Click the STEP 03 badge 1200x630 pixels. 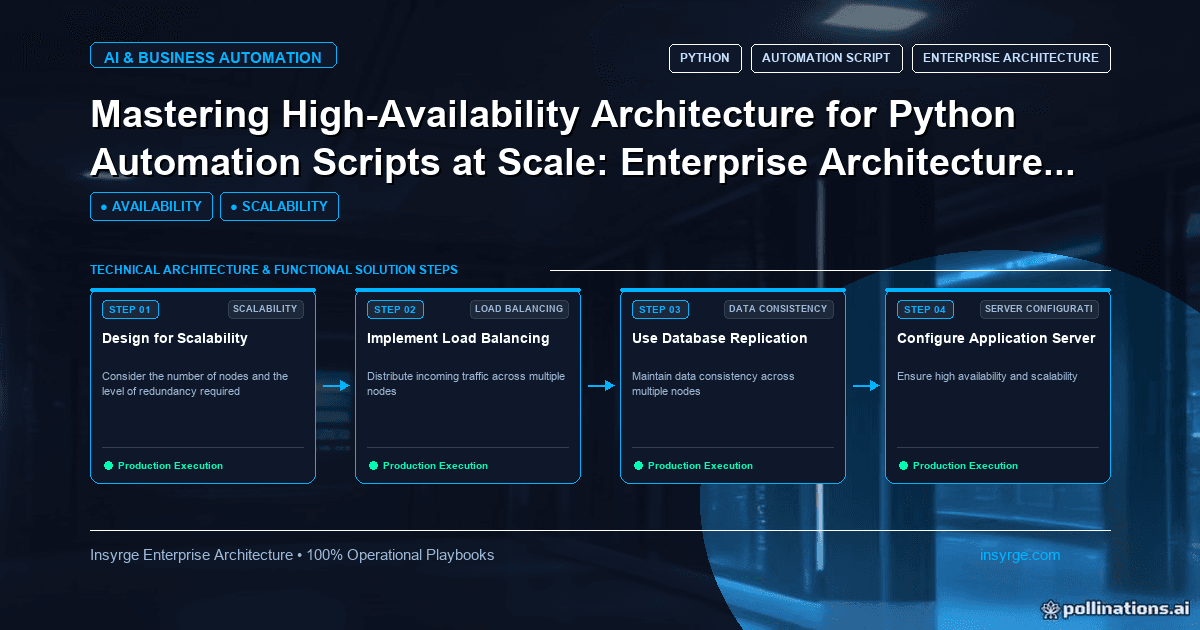pos(660,310)
